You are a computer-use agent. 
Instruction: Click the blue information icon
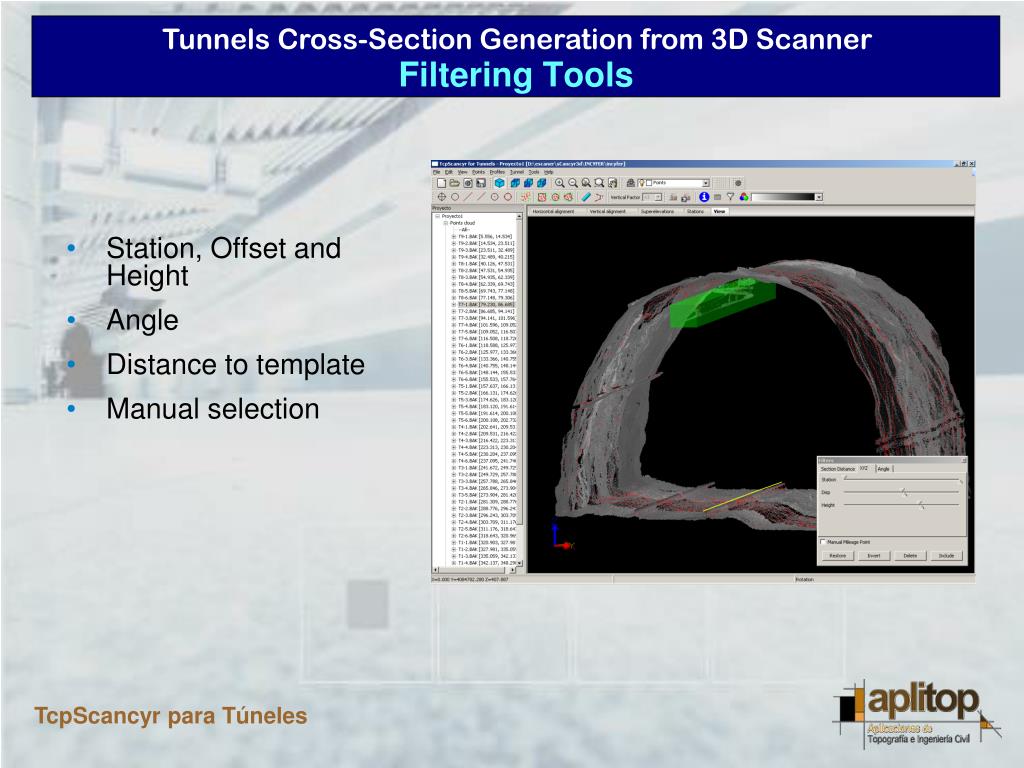[704, 197]
